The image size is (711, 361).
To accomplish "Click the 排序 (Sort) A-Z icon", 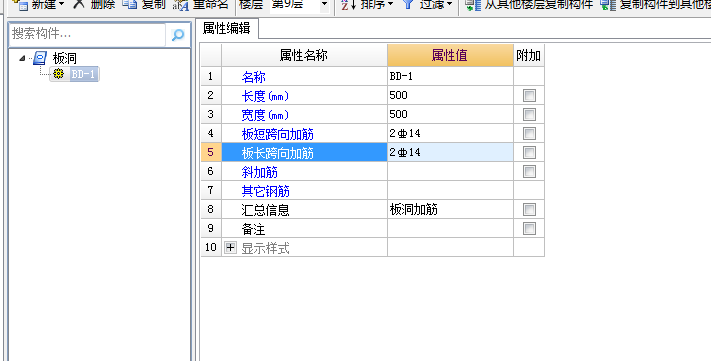I will [349, 5].
